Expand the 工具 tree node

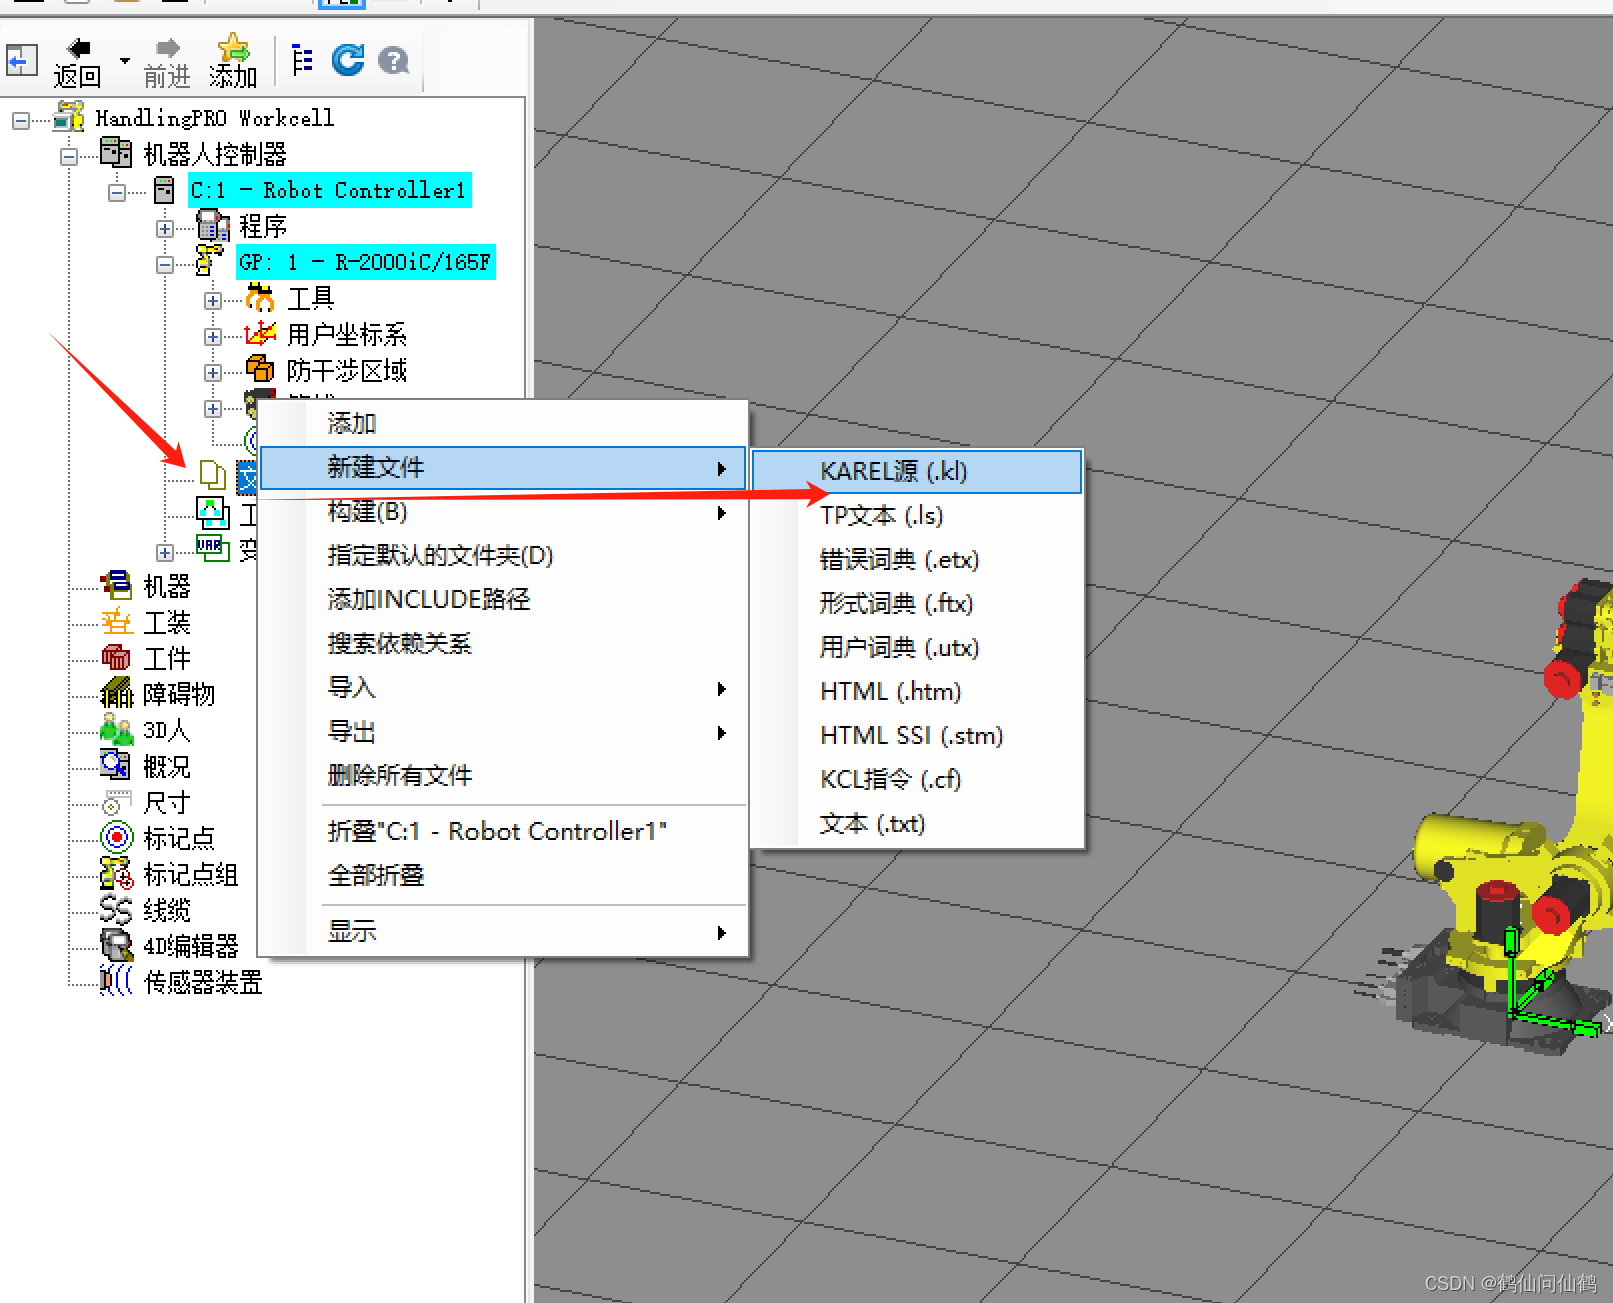213,301
